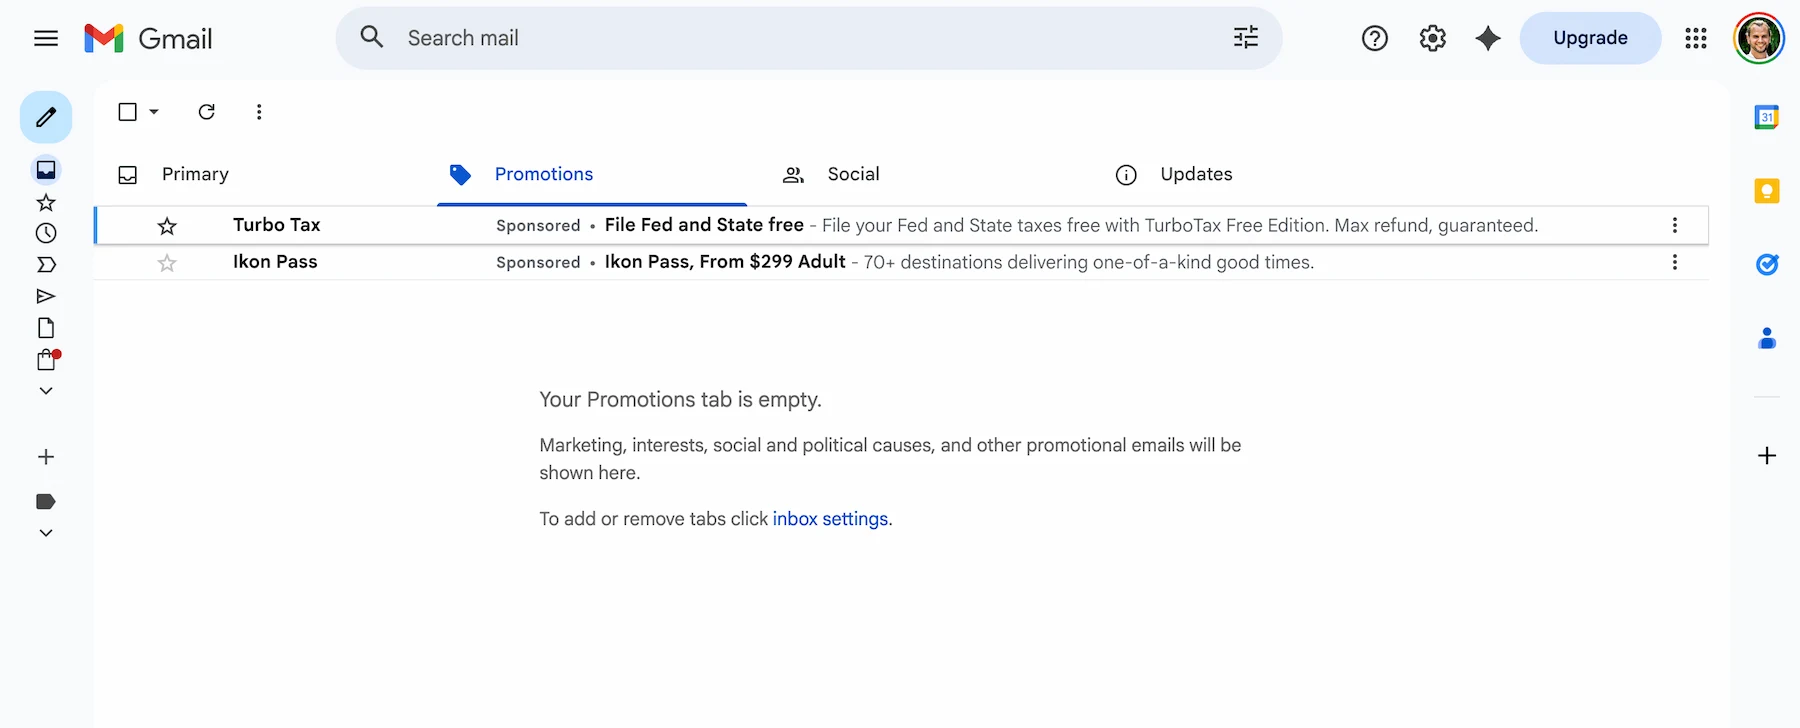Open Google Keep side panel
1800x728 pixels.
point(1767,191)
